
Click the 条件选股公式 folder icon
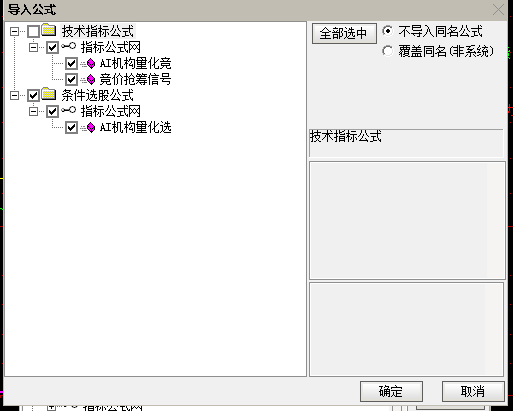click(x=49, y=94)
